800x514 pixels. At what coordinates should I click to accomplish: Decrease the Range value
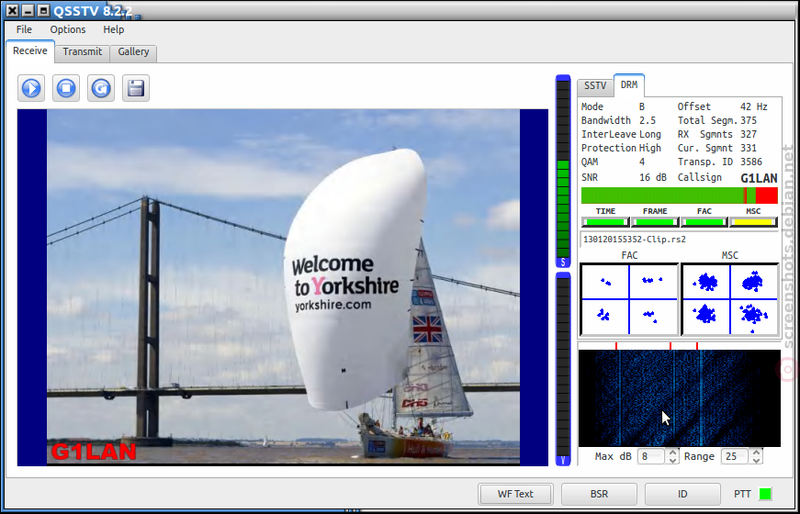tap(757, 460)
